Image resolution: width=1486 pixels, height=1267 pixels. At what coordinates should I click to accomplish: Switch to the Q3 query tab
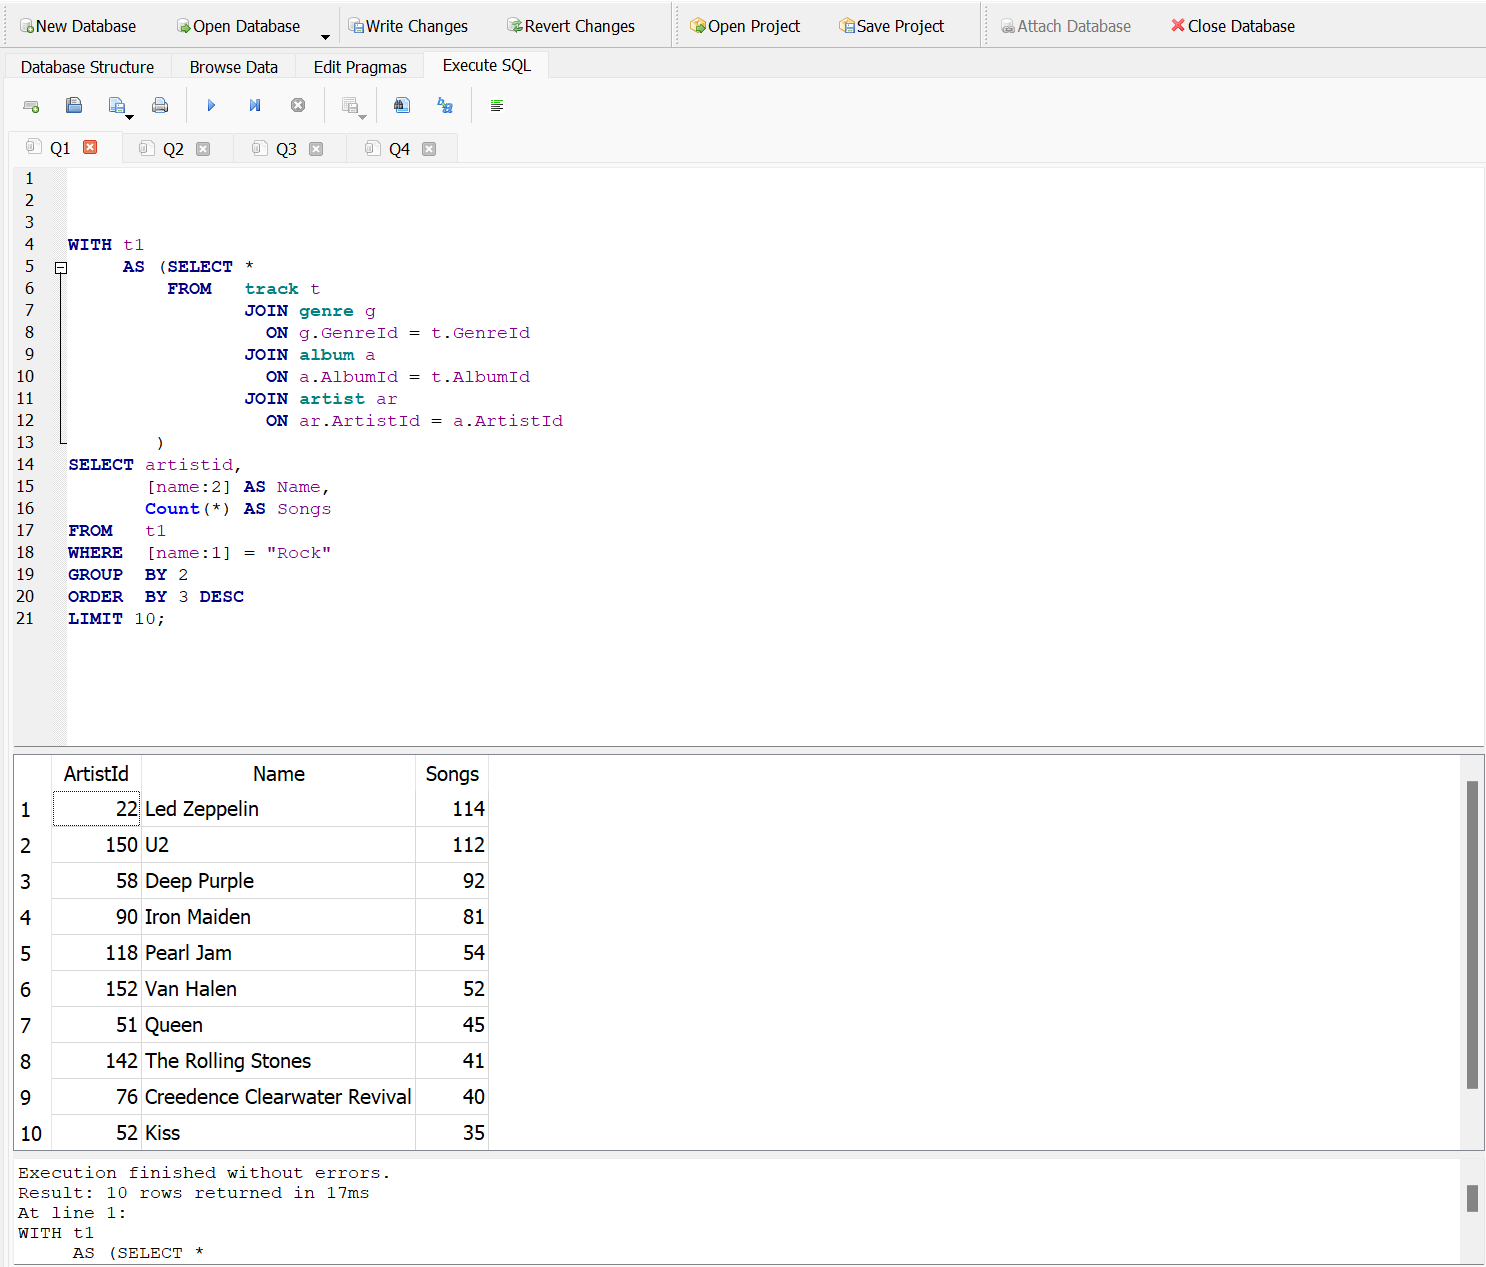(287, 148)
